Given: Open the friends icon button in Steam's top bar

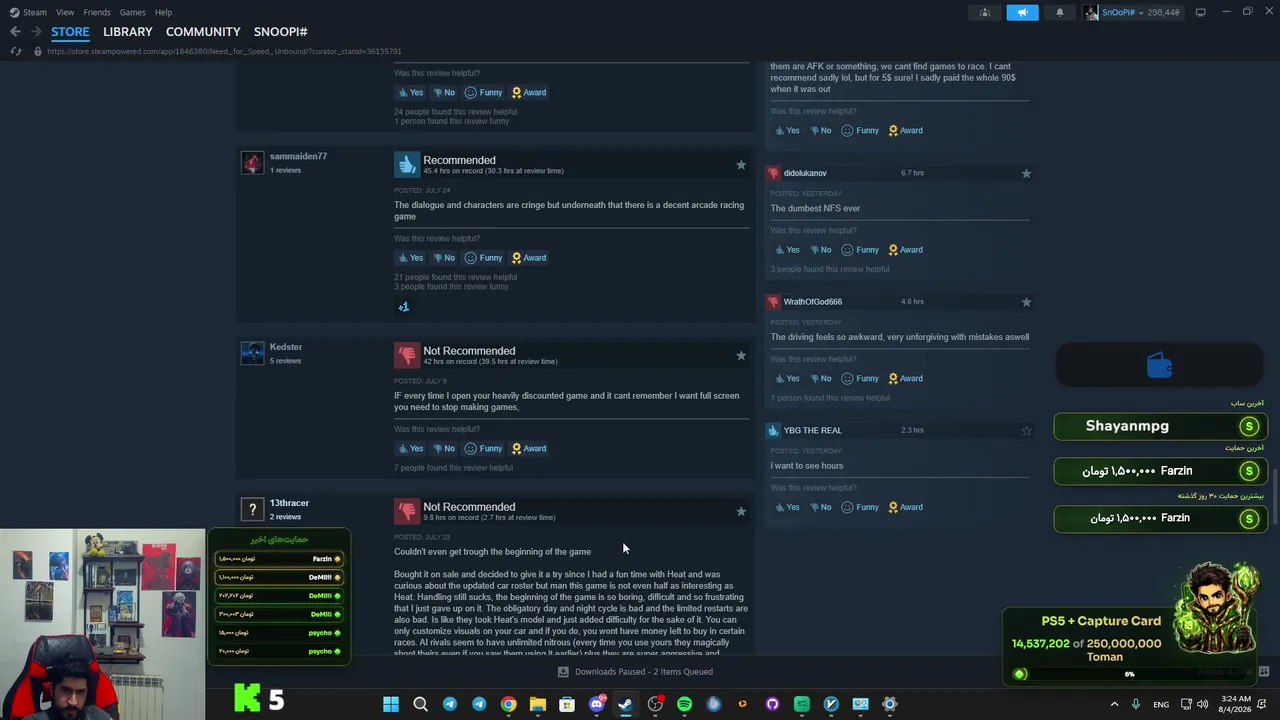Looking at the screenshot, I should pos(985,12).
